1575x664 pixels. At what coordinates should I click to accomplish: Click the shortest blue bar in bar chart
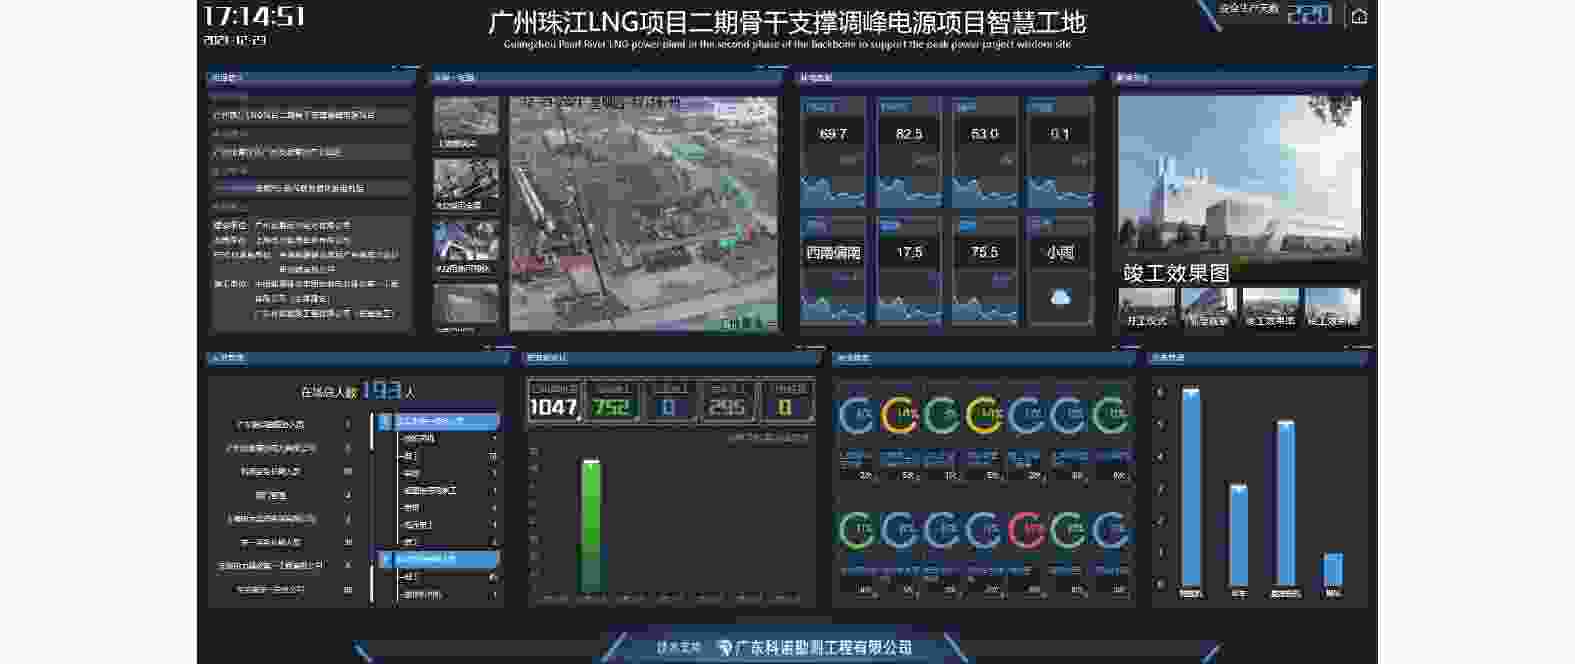point(1332,569)
